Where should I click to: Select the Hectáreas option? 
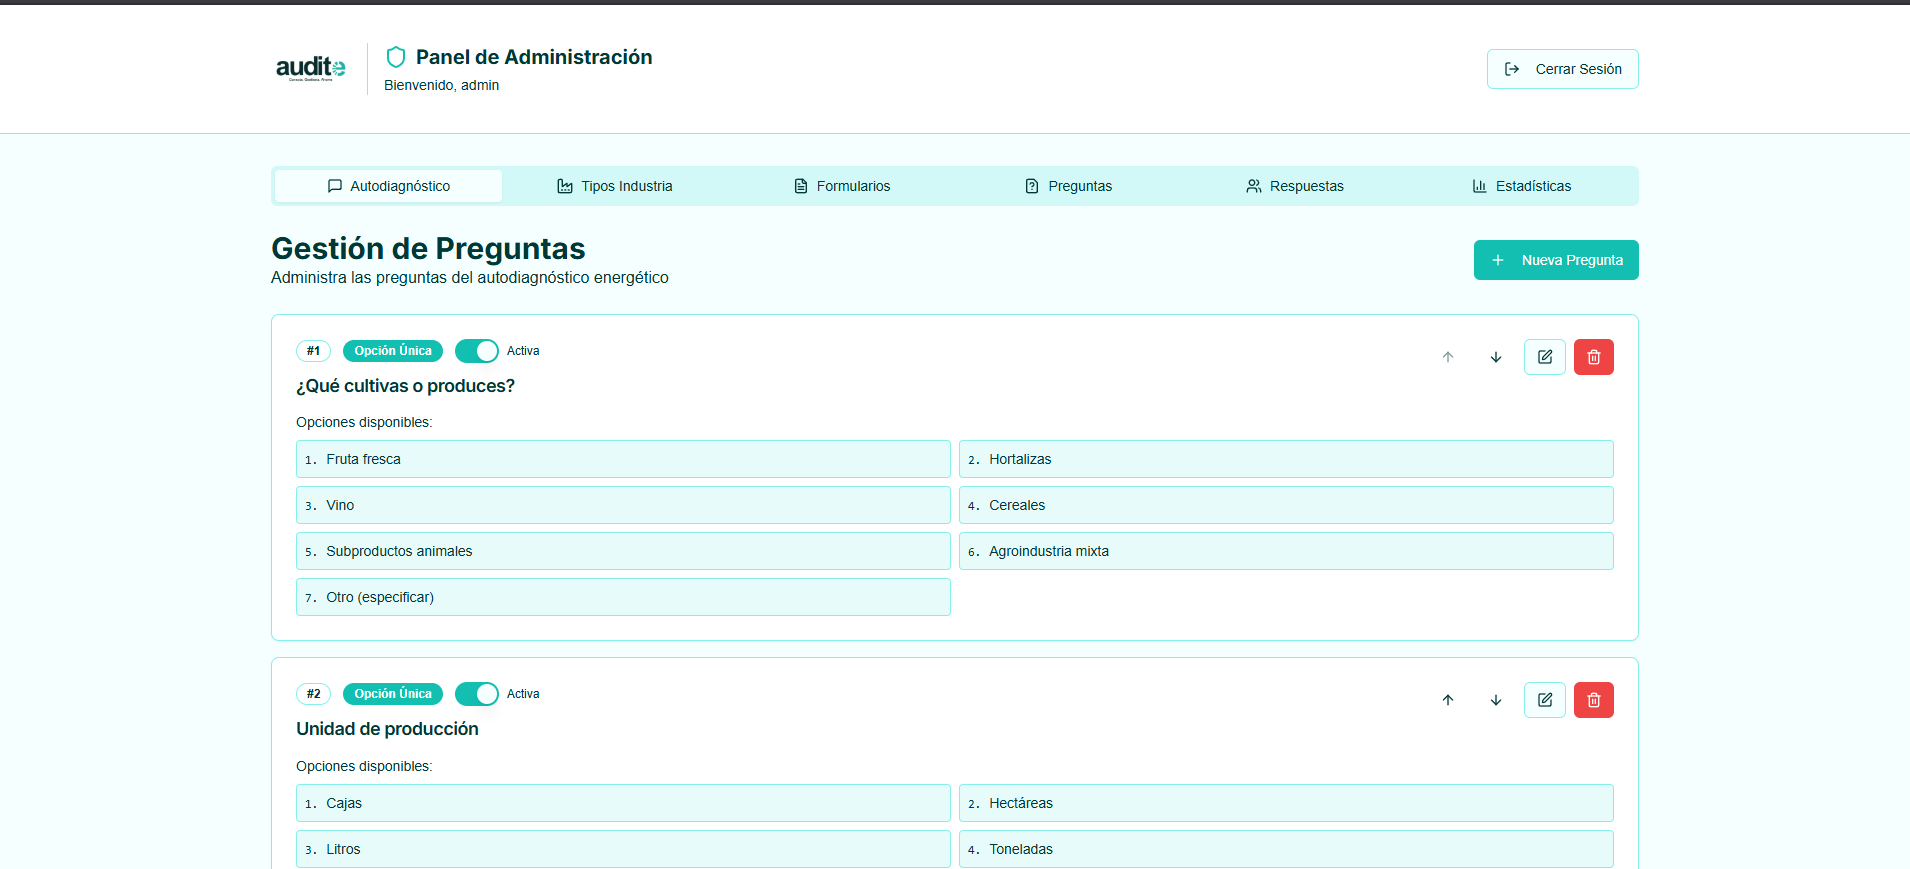pos(1286,803)
